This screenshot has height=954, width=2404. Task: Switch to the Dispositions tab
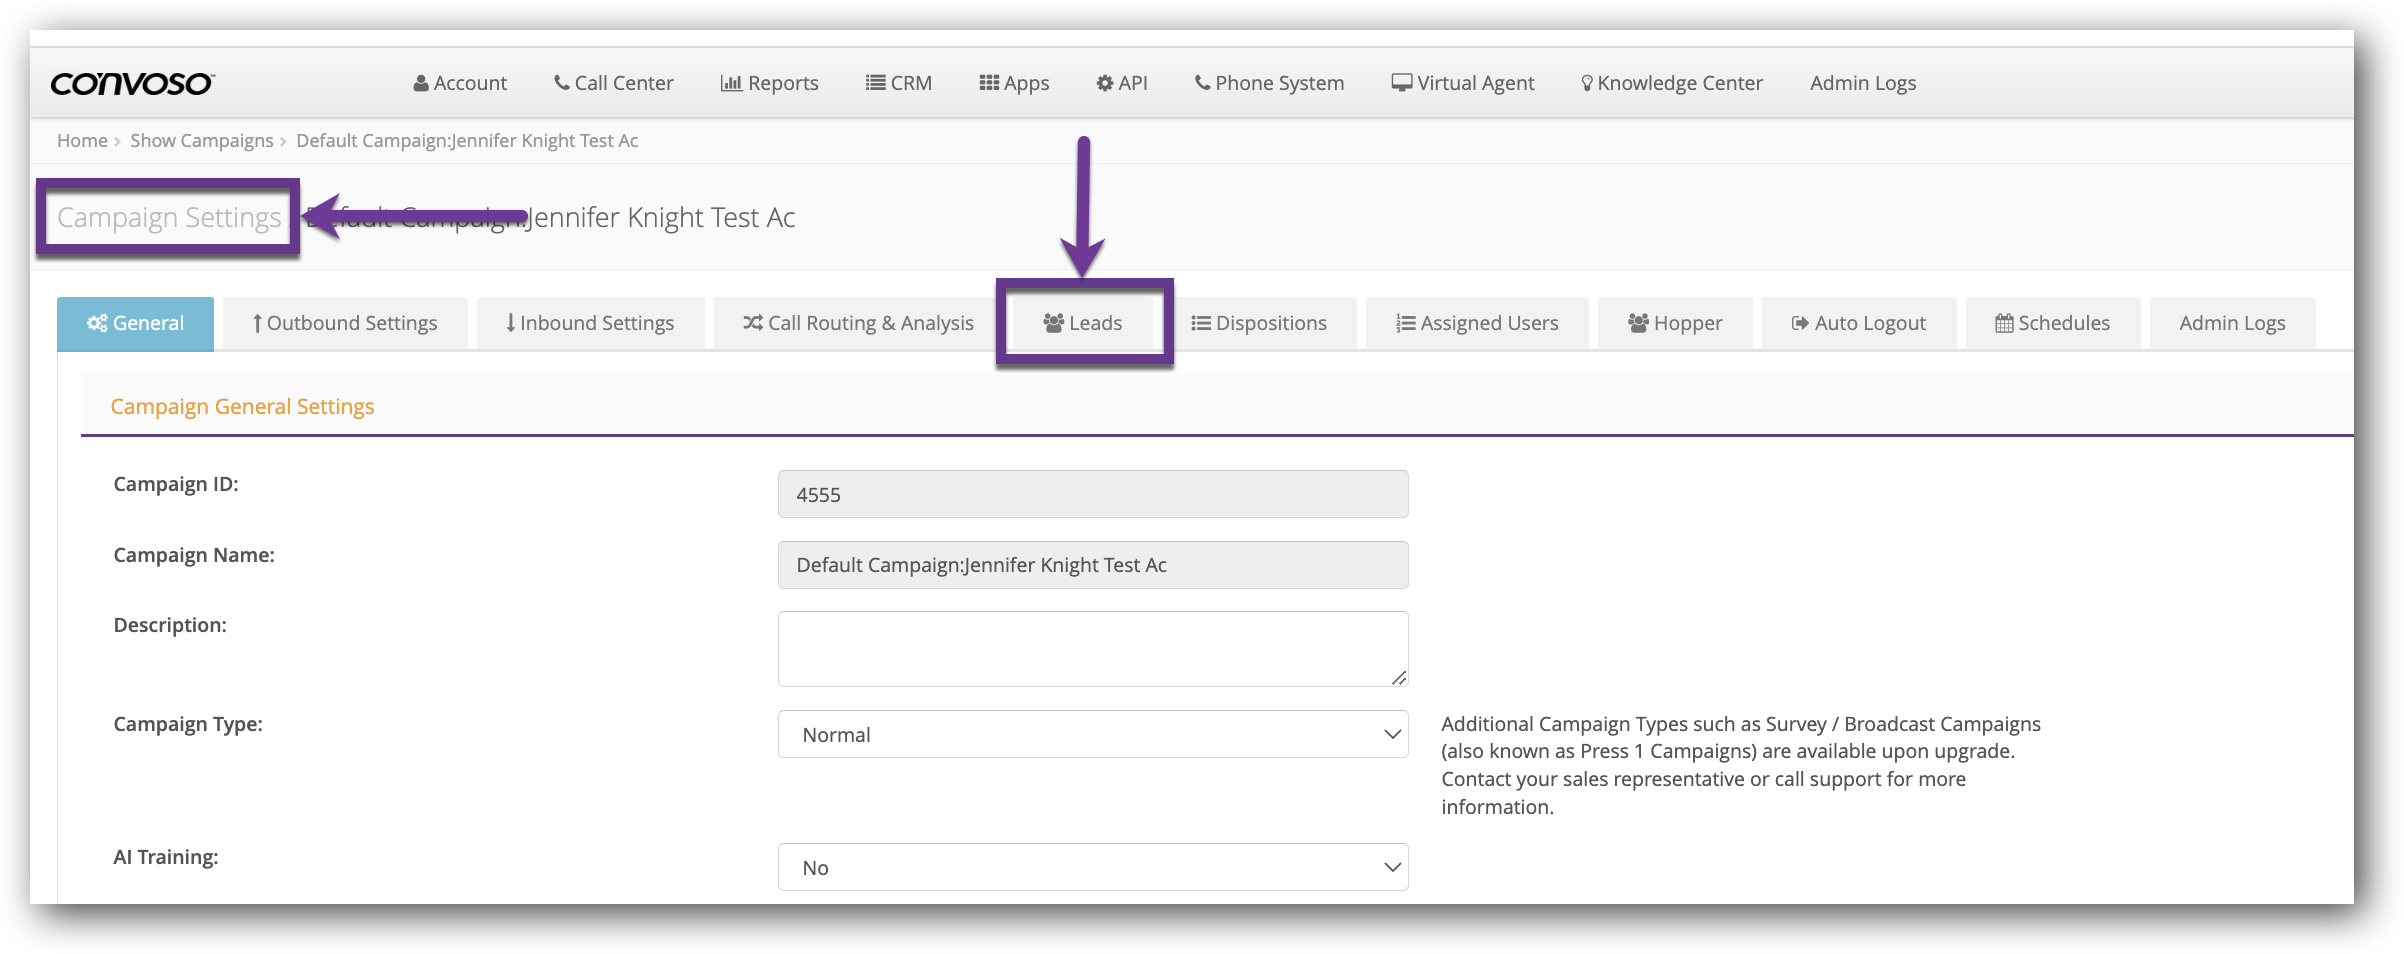click(1259, 323)
